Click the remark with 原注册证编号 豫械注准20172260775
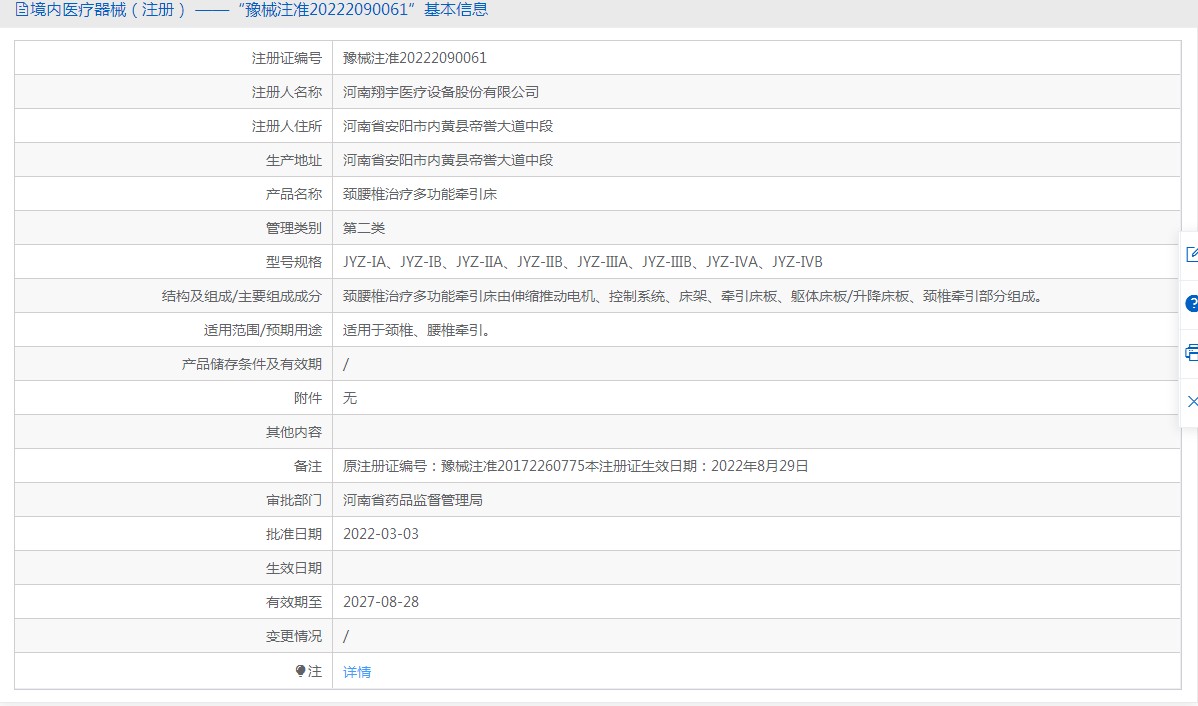 tap(575, 466)
